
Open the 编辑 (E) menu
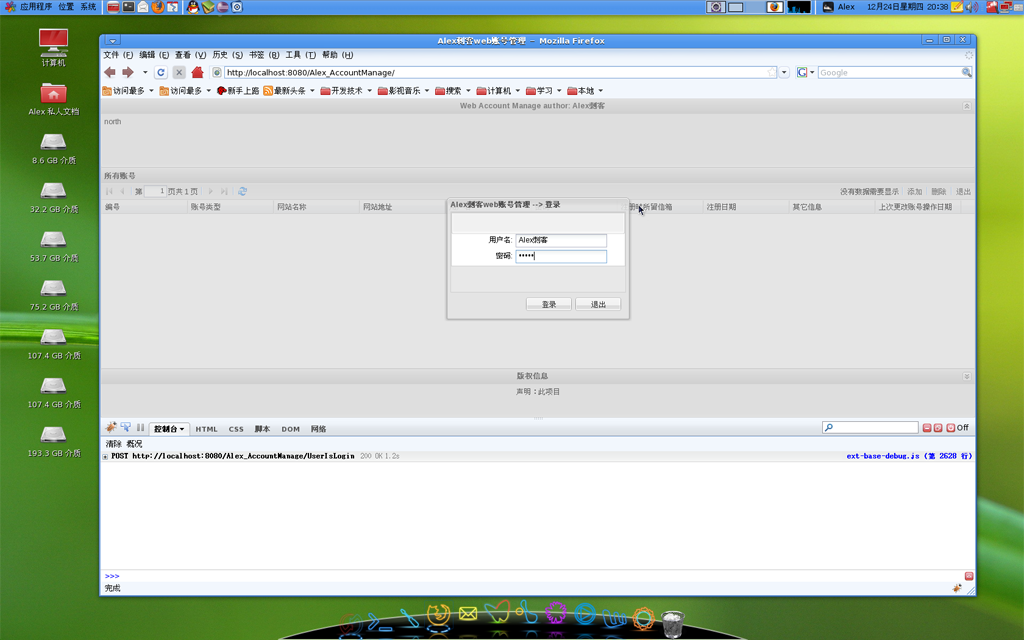pos(154,55)
